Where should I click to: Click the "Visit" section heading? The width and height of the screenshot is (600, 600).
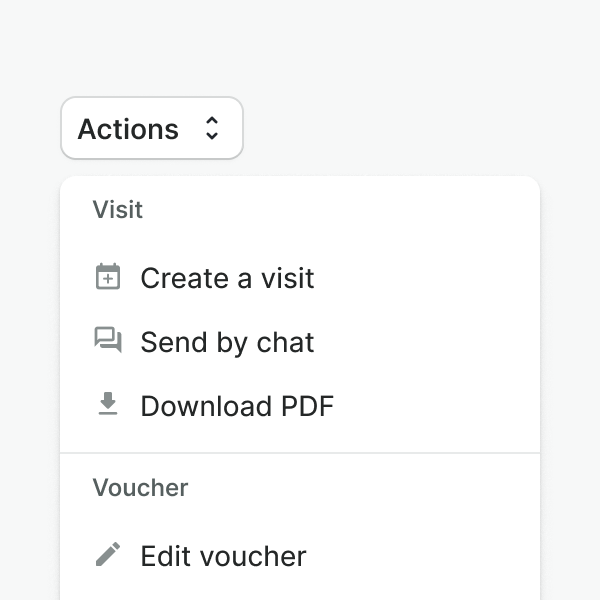pyautogui.click(x=118, y=210)
